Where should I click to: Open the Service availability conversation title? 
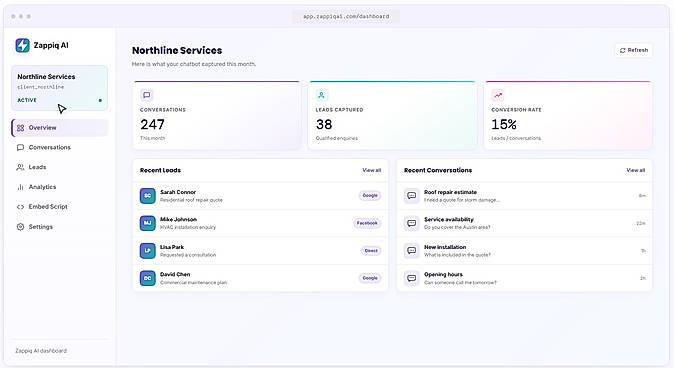click(x=449, y=220)
